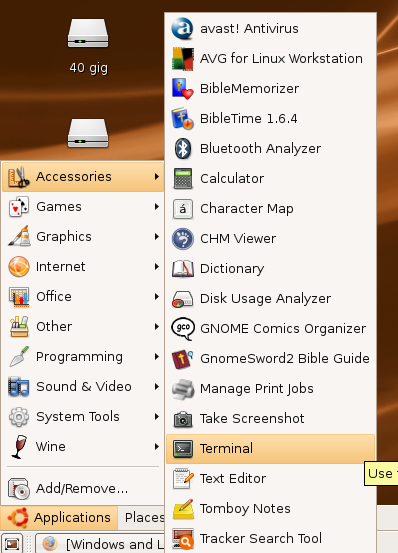Click the Programming trowel icon

tap(19, 357)
